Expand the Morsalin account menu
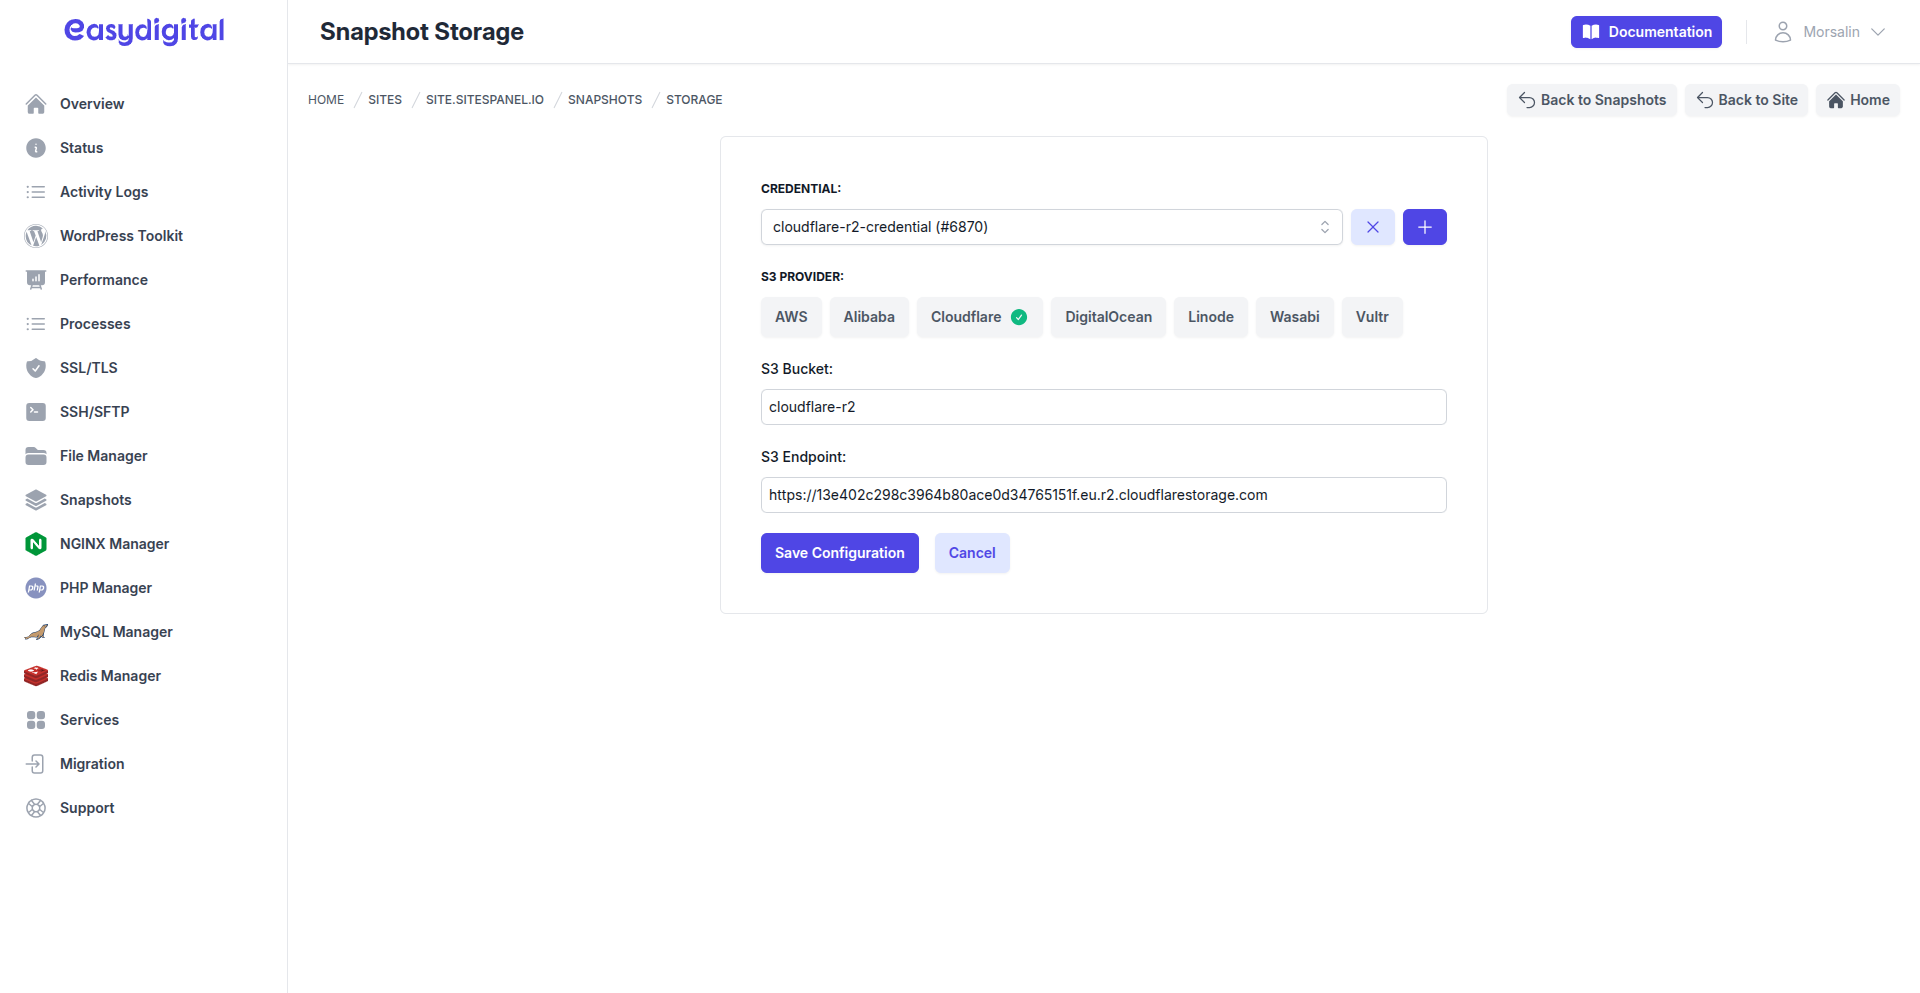The height and width of the screenshot is (993, 1920). [1830, 31]
